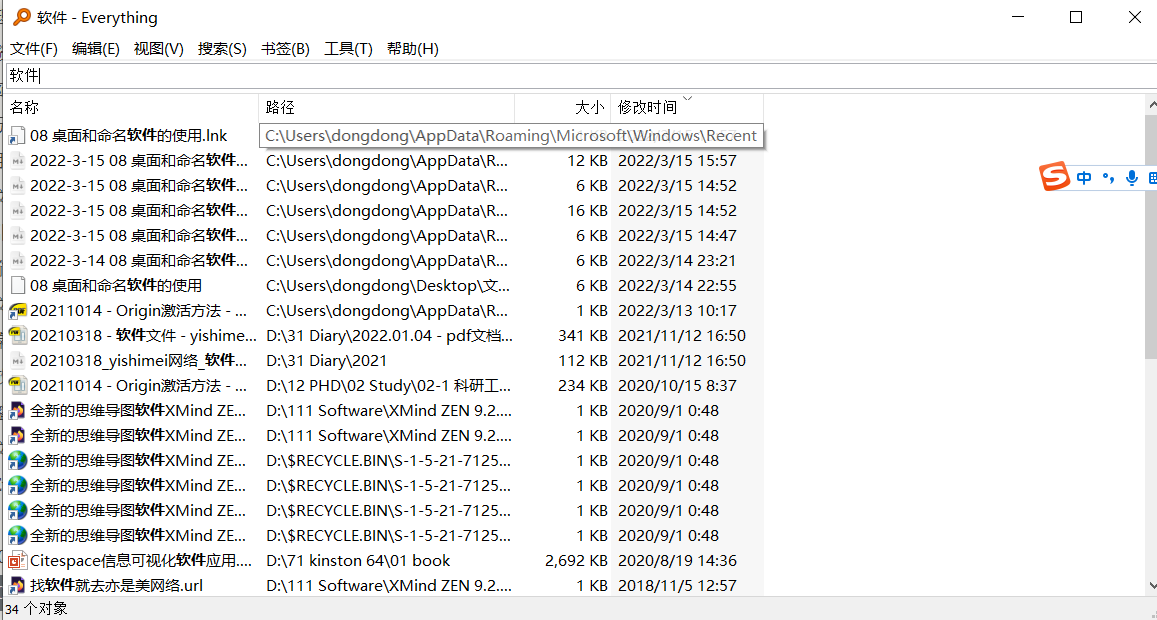Click the Citespace PowerPoint file icon
This screenshot has height=620, width=1157.
click(x=17, y=561)
